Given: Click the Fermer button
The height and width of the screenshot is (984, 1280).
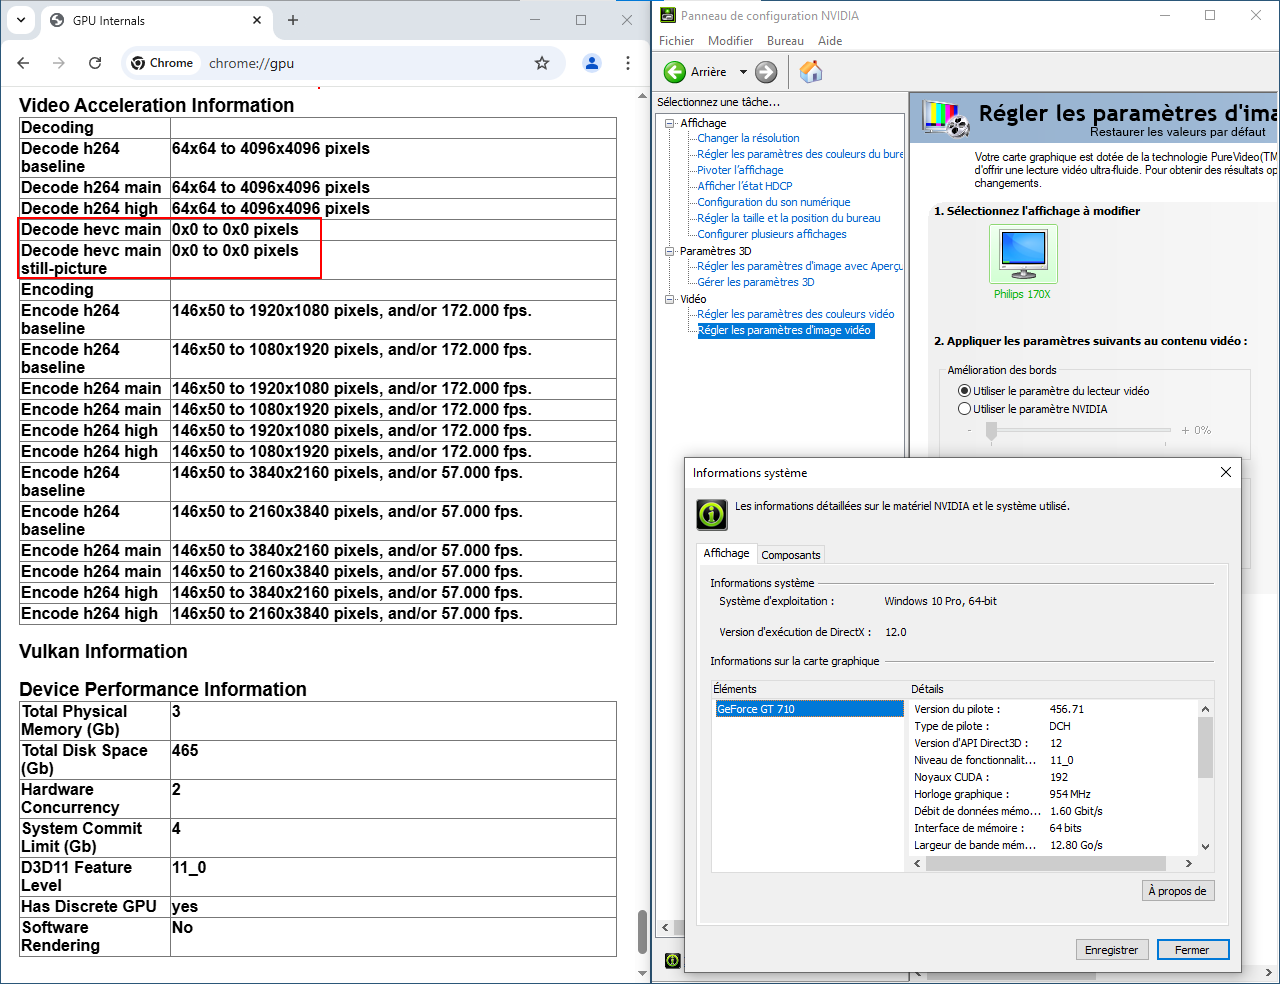Looking at the screenshot, I should [x=1192, y=950].
